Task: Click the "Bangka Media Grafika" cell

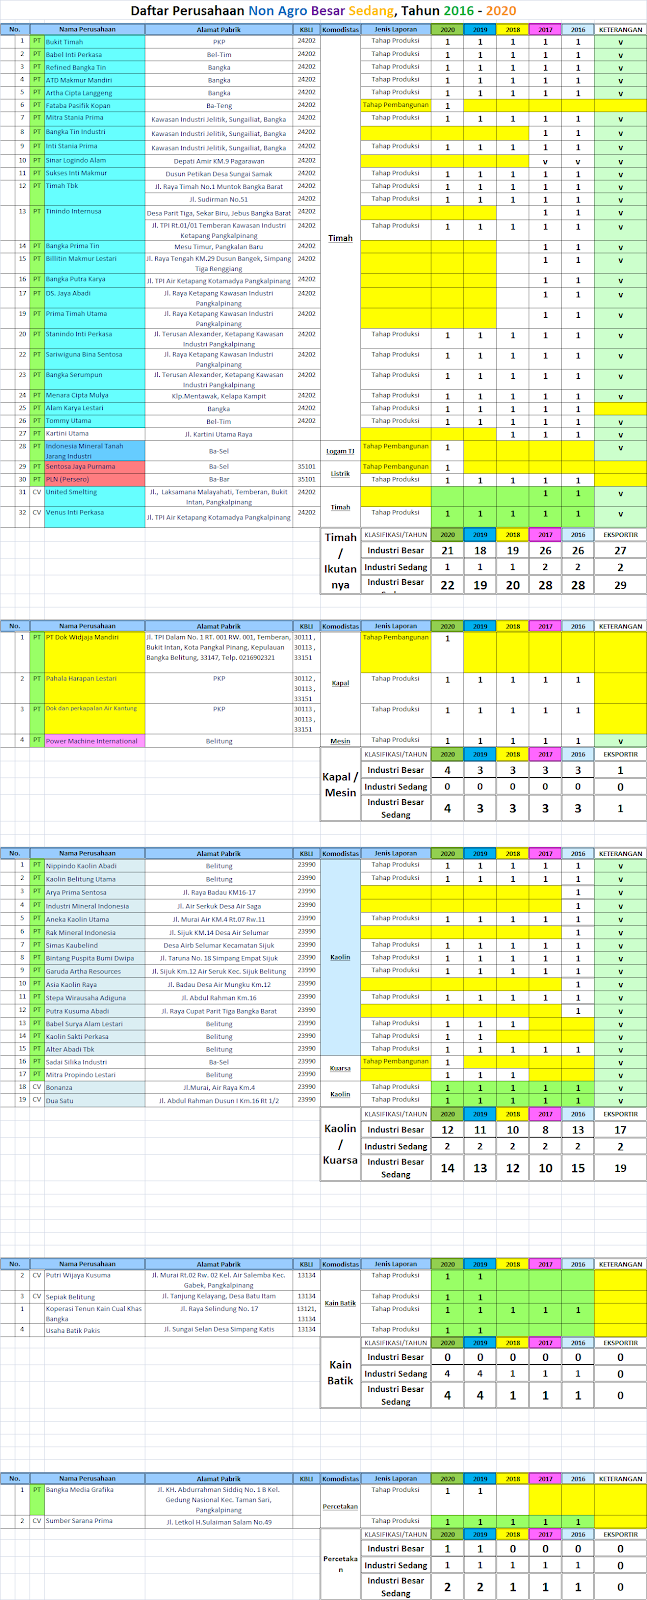Action: [x=94, y=1500]
